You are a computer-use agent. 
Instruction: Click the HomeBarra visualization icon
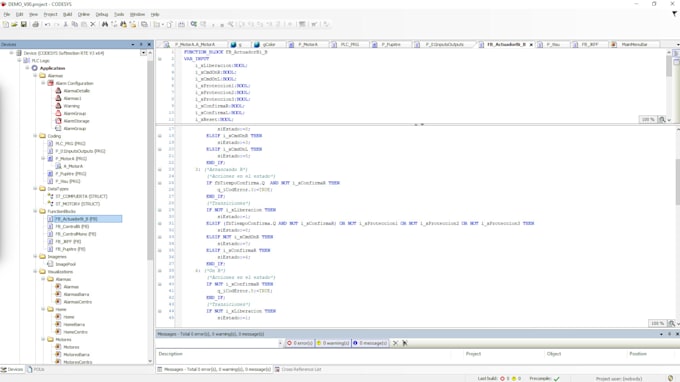pos(58,324)
